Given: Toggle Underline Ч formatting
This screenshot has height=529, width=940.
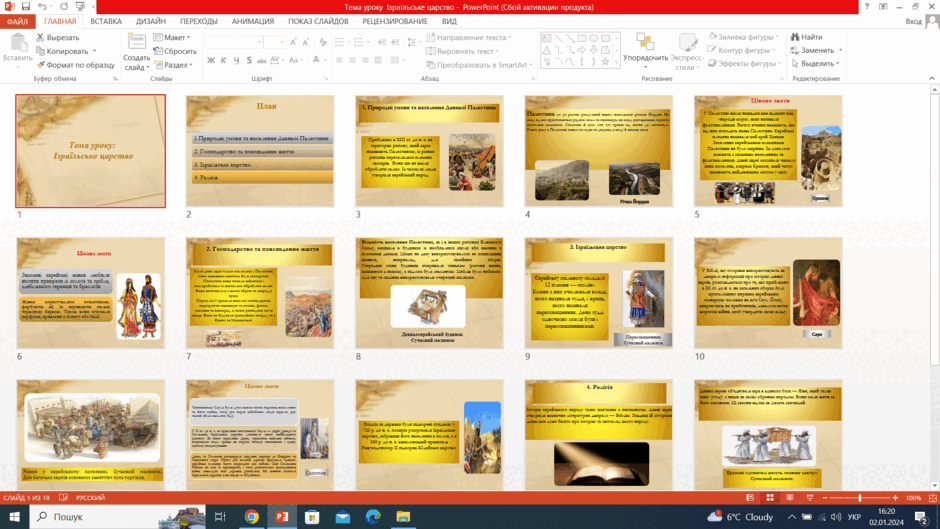Looking at the screenshot, I should pyautogui.click(x=236, y=60).
